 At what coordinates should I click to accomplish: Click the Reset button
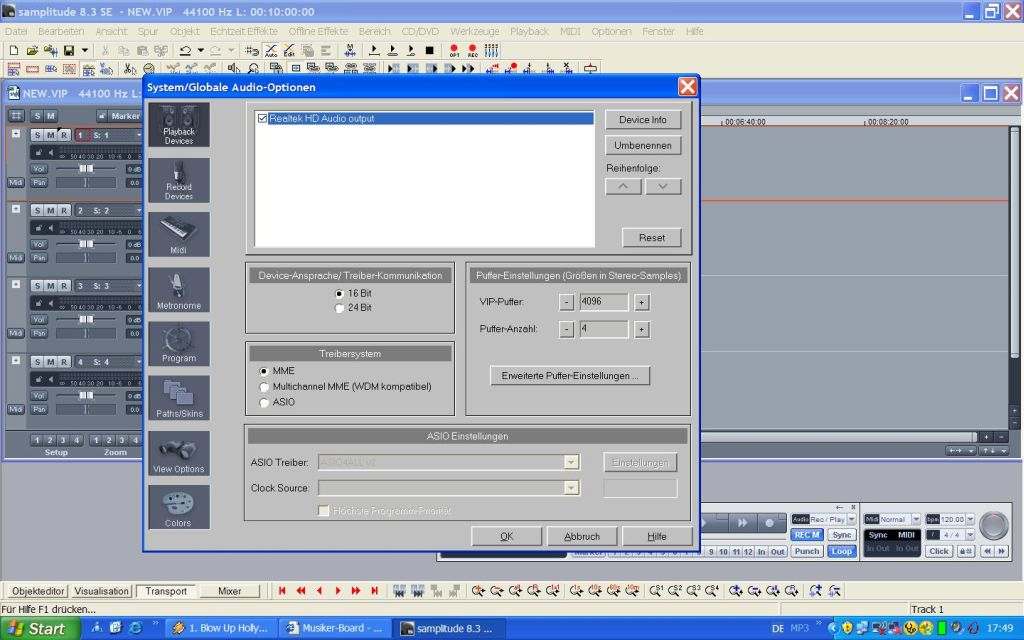tap(651, 238)
